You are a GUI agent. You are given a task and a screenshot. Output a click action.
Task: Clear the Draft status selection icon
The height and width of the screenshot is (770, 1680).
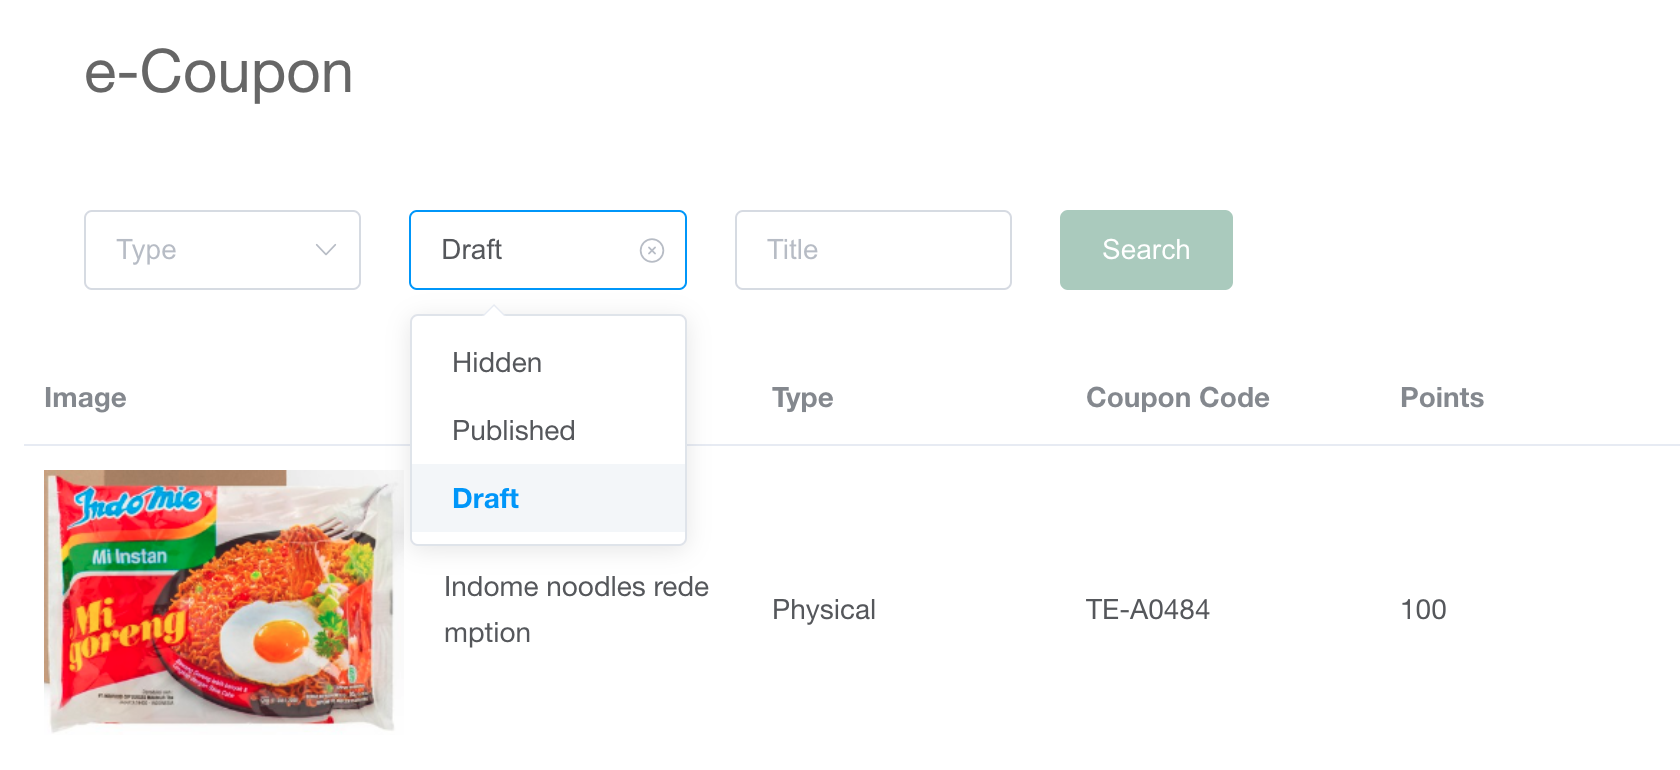point(652,250)
